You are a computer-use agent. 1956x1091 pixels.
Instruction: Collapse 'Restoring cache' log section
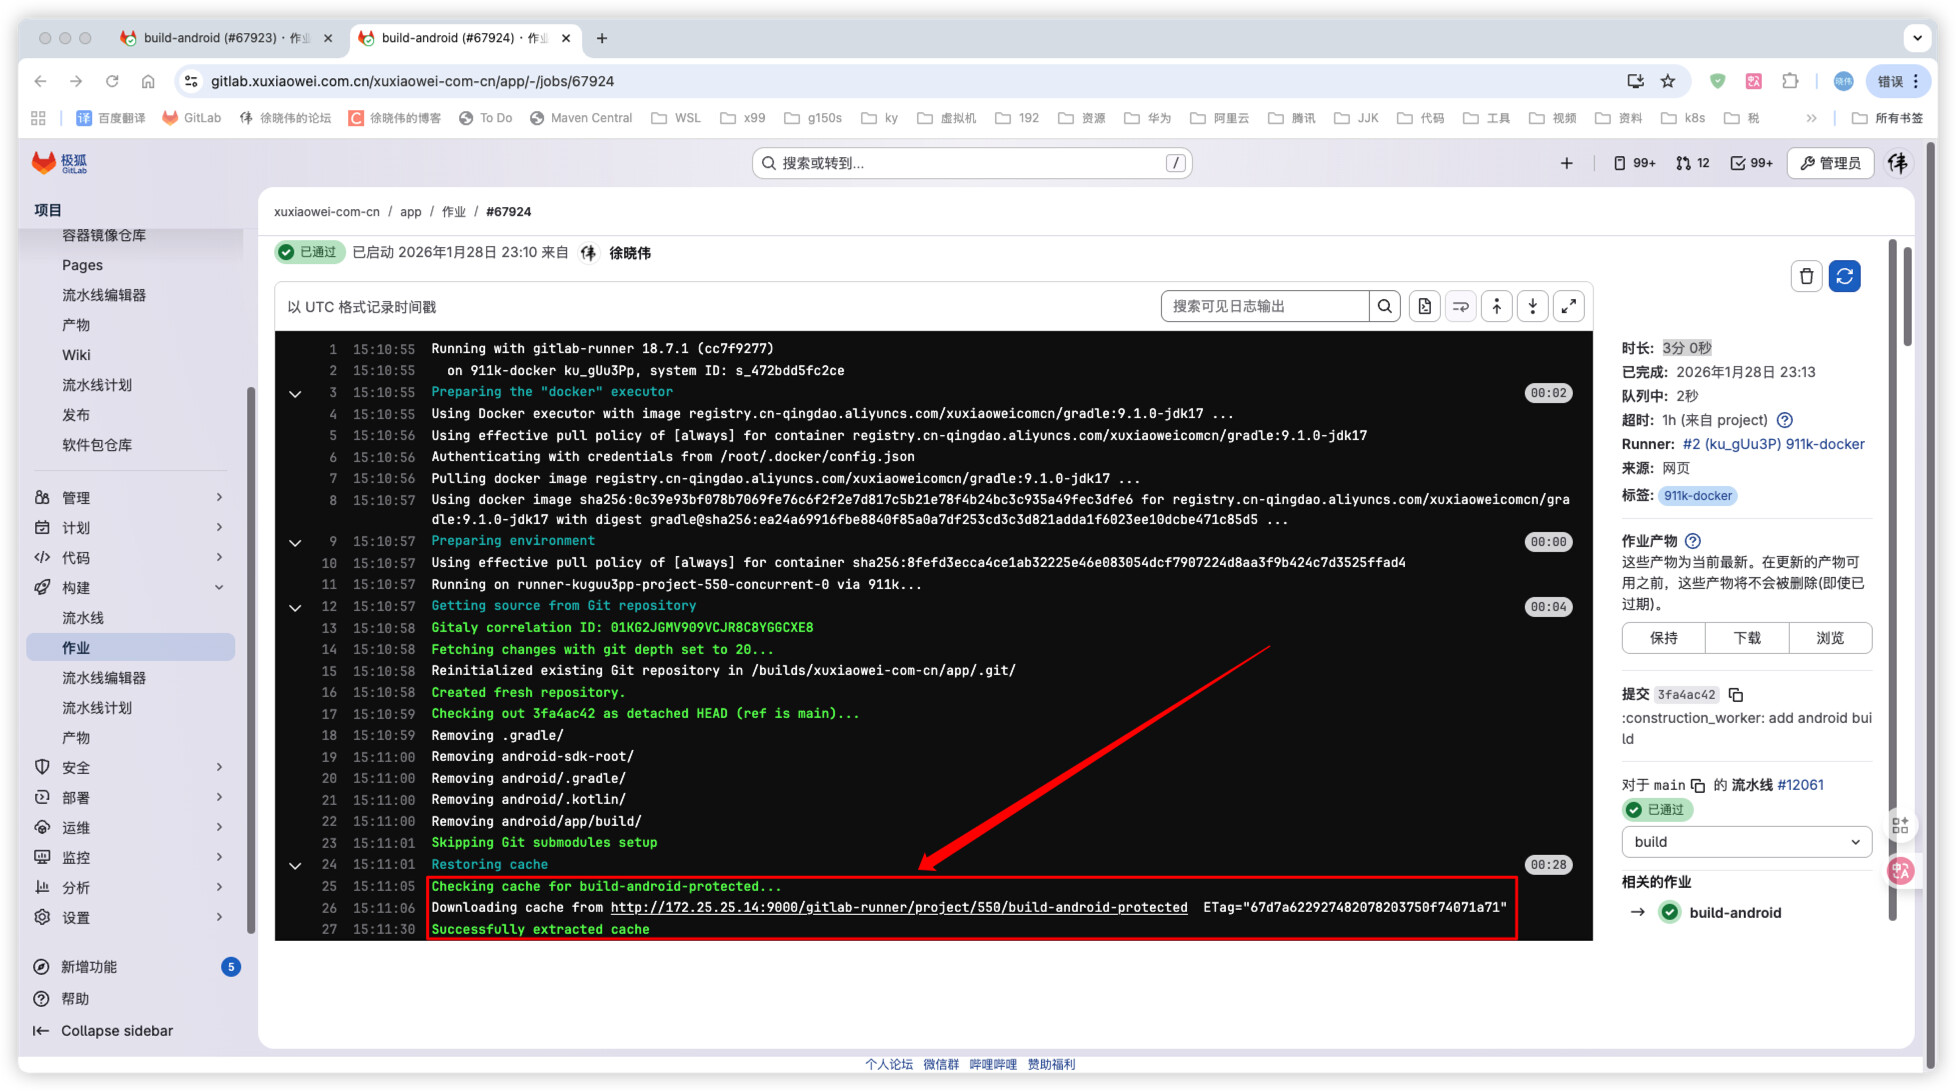pyautogui.click(x=295, y=866)
